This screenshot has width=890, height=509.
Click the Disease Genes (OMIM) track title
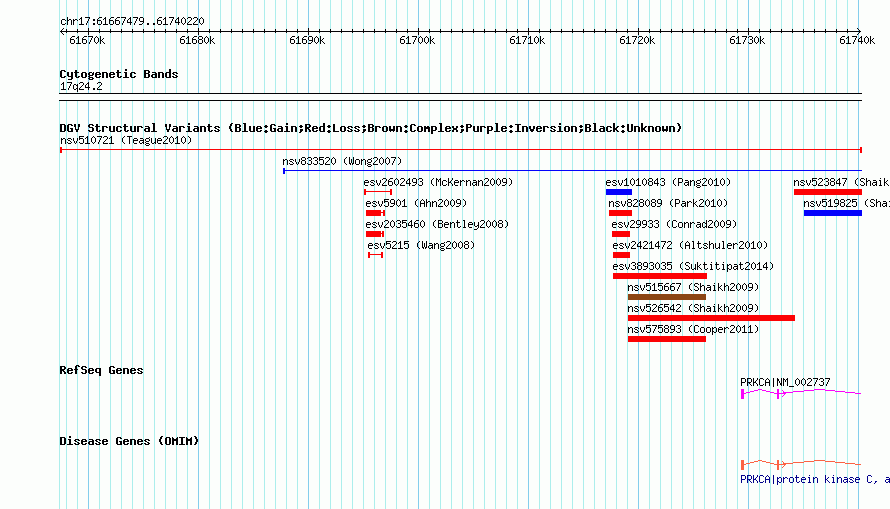click(129, 441)
